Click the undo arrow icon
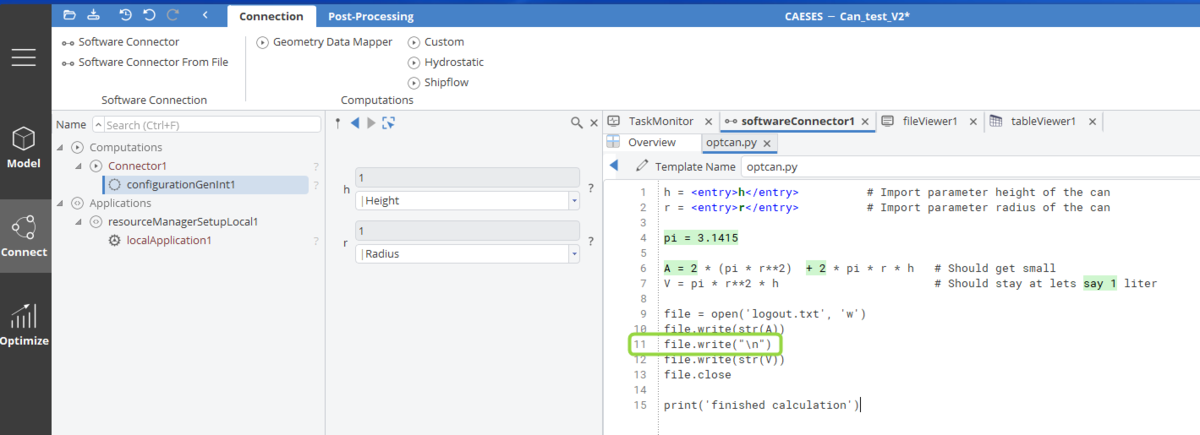The image size is (1200, 435). (x=149, y=15)
